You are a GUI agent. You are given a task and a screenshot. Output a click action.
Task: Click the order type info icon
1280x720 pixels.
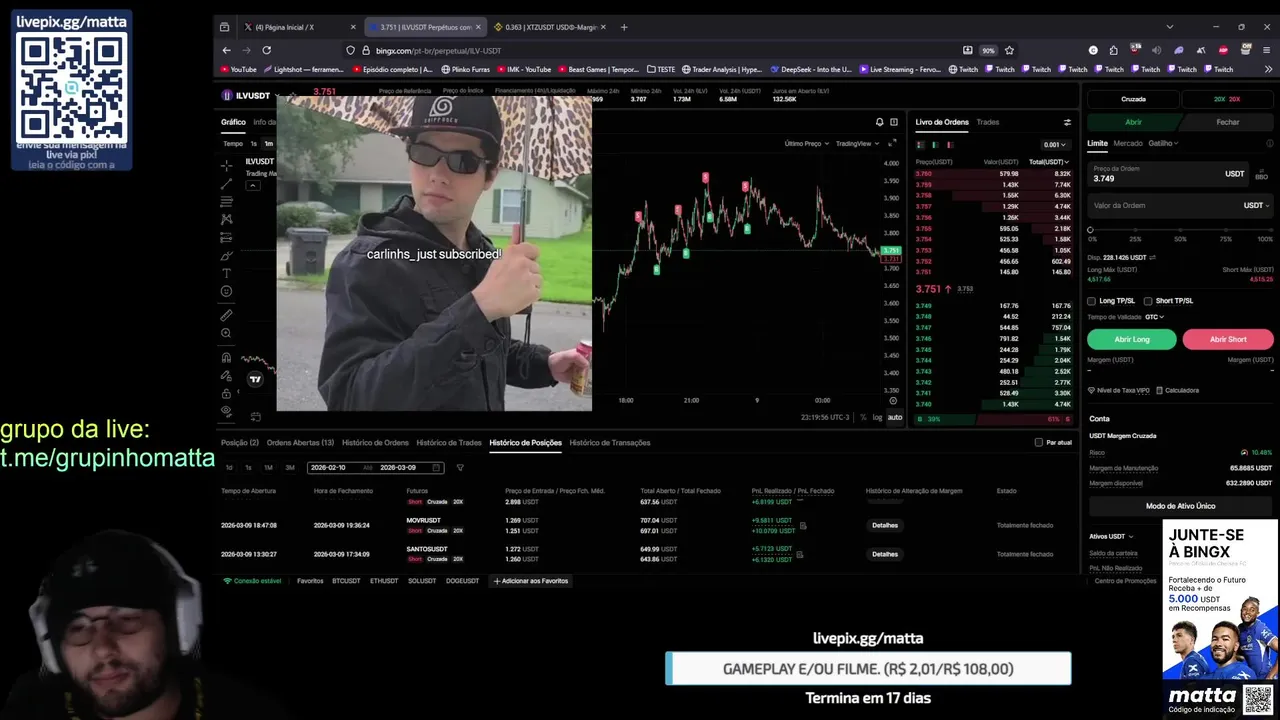click(1270, 143)
